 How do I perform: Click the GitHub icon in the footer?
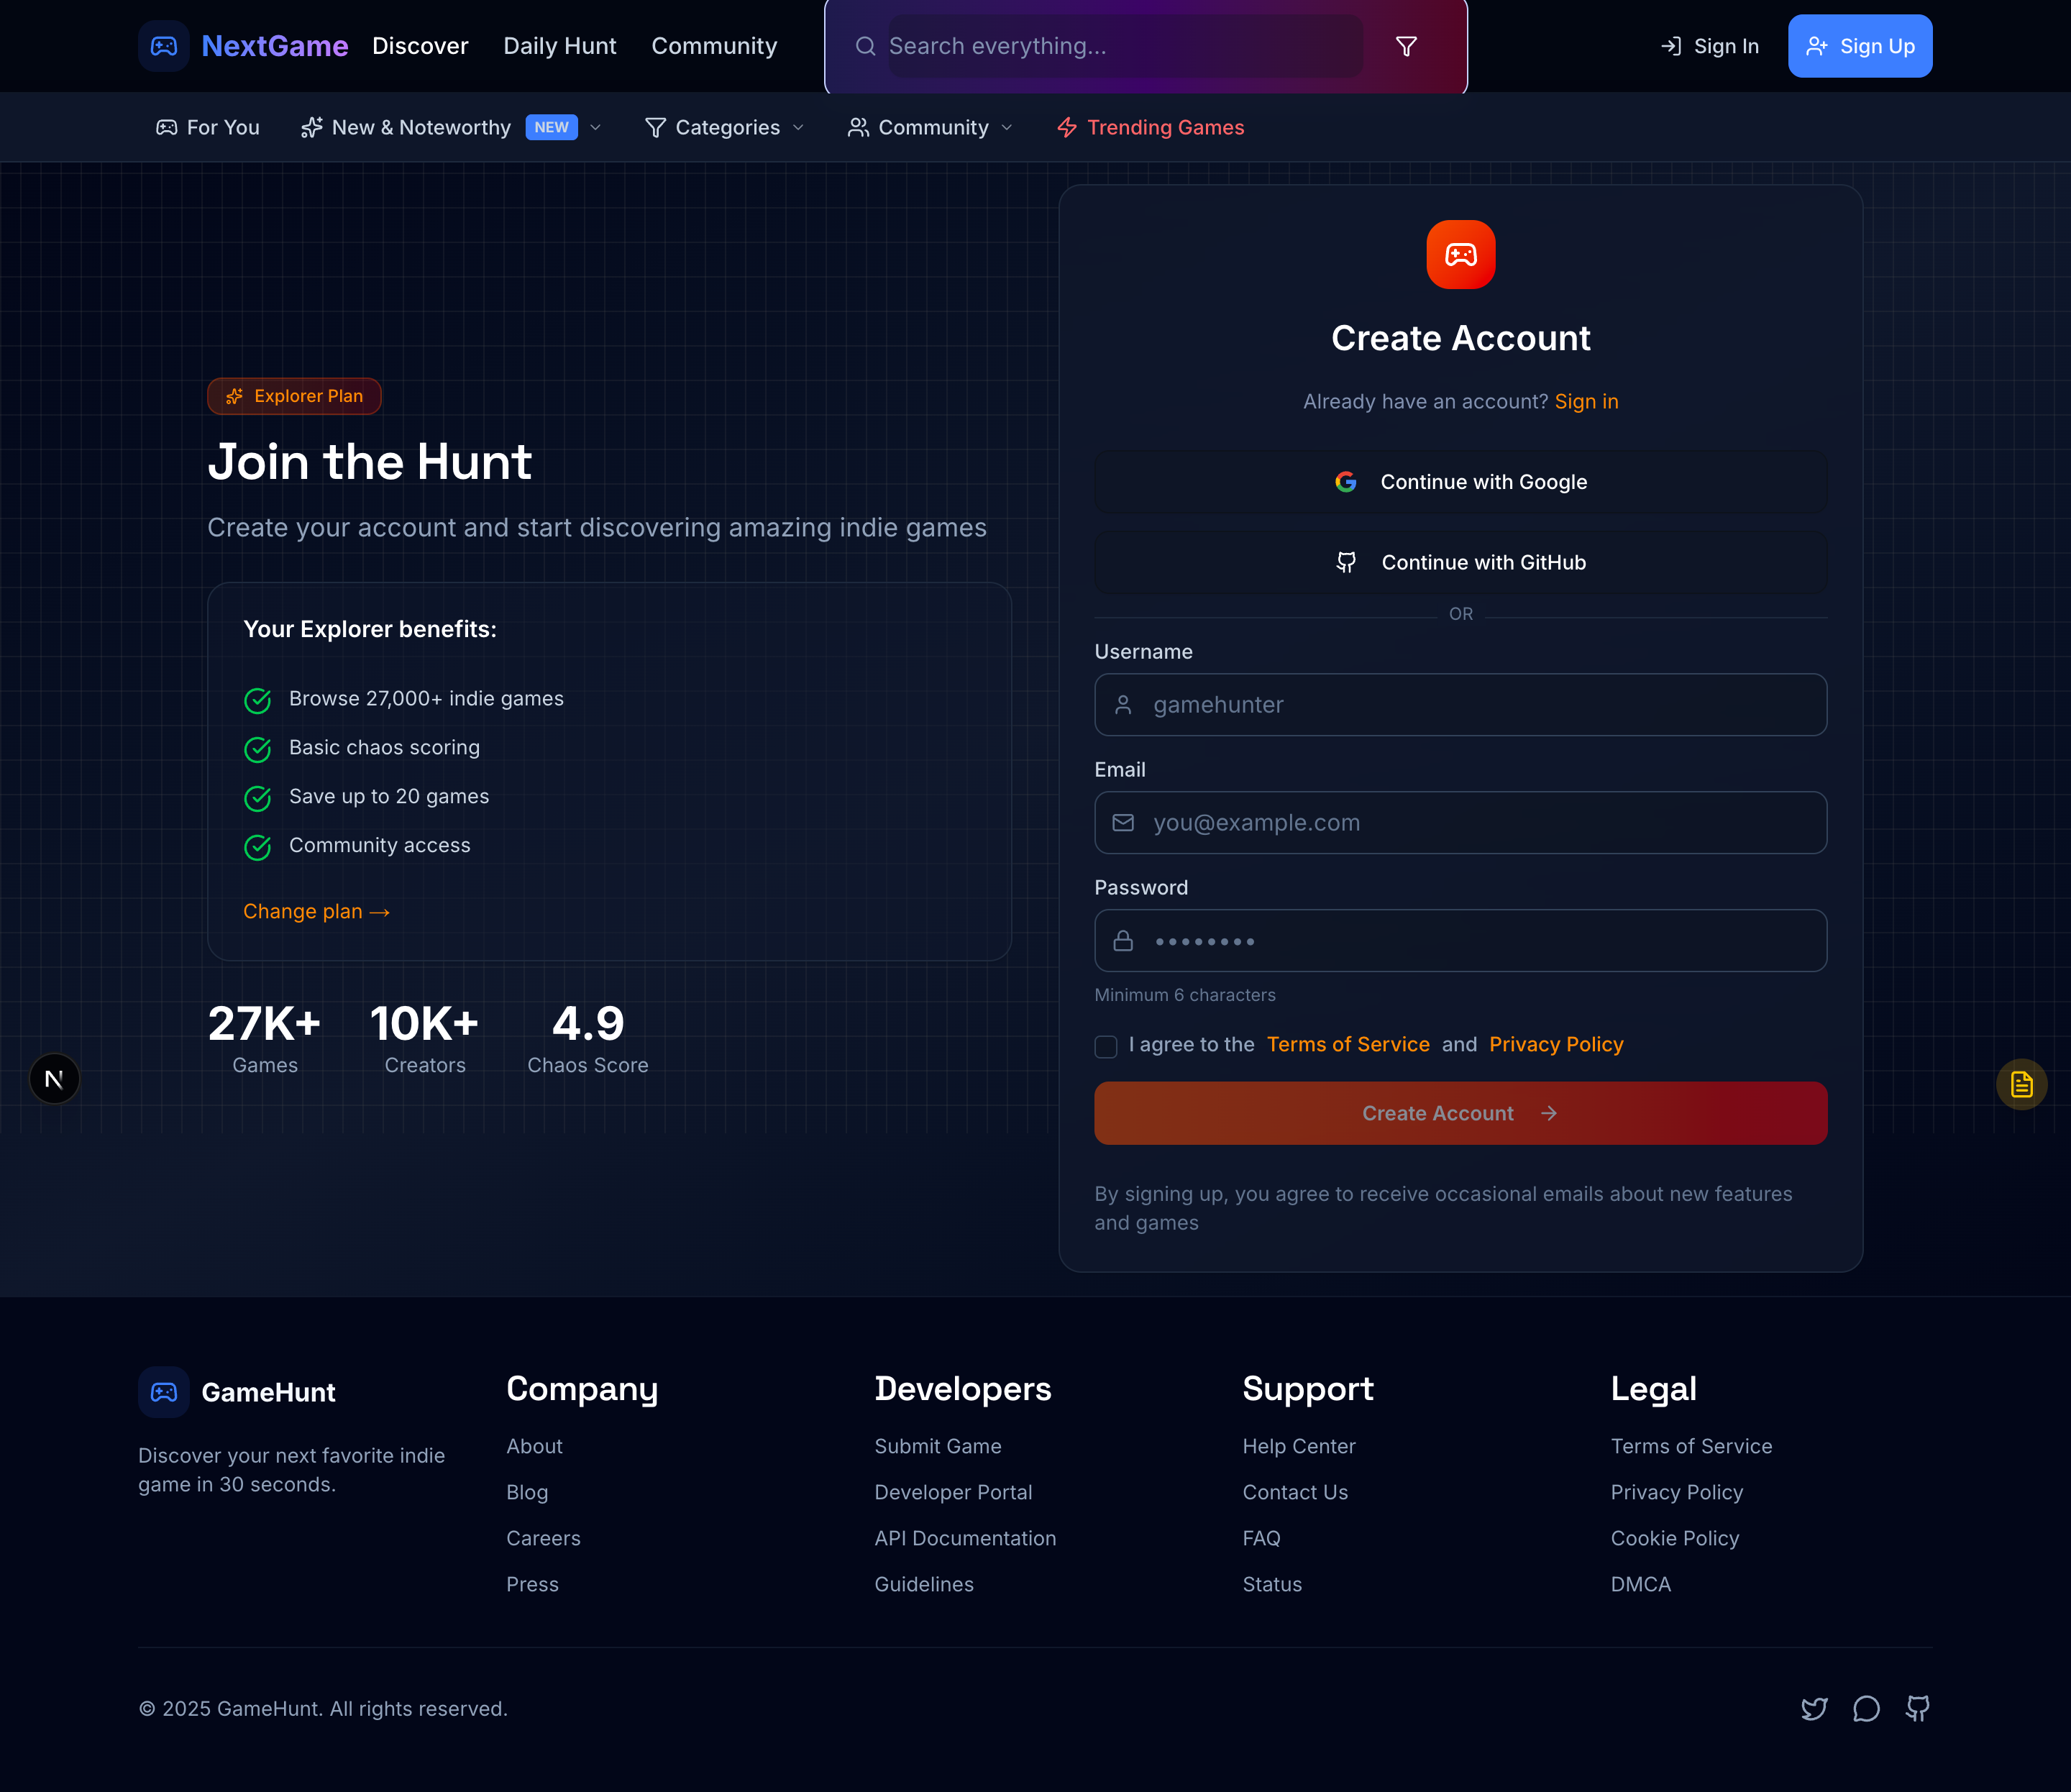(1917, 1709)
